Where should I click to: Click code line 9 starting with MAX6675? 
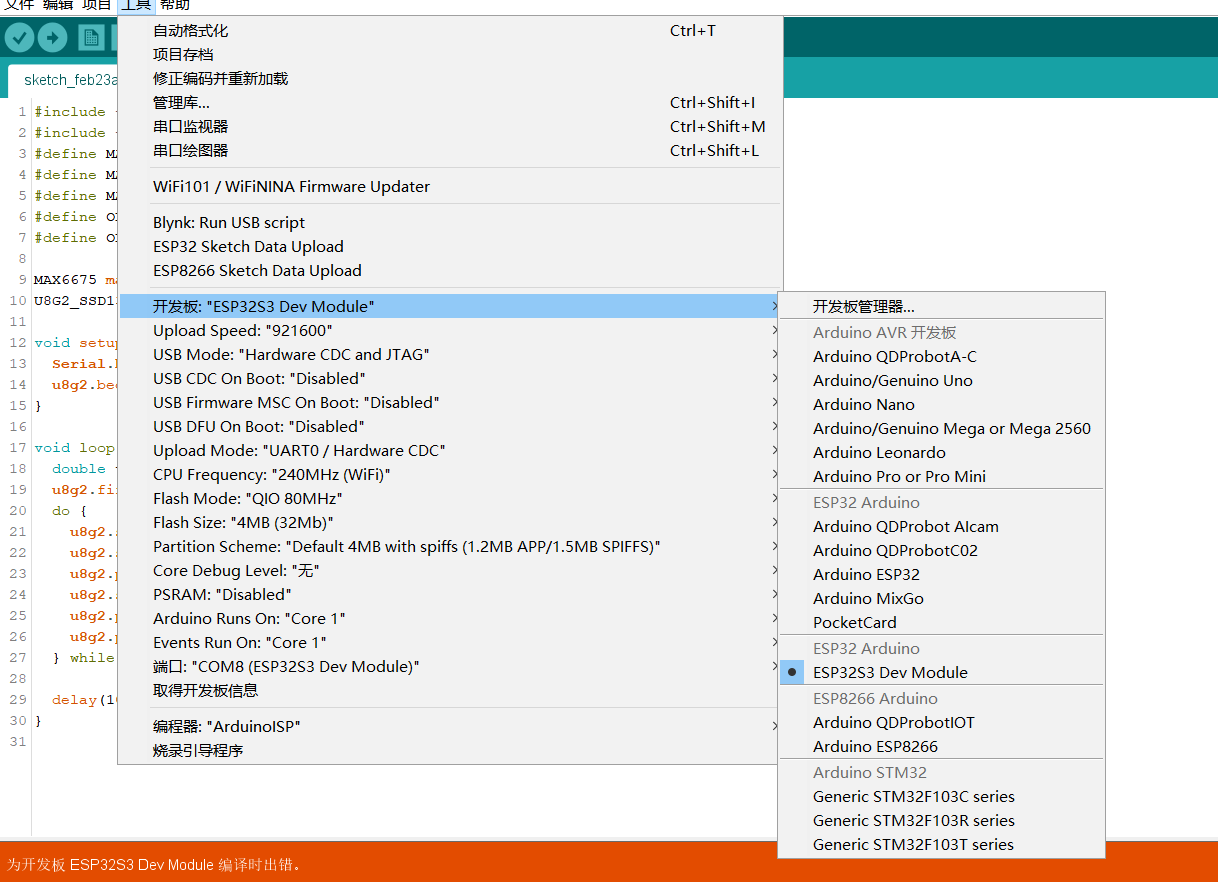(75, 280)
